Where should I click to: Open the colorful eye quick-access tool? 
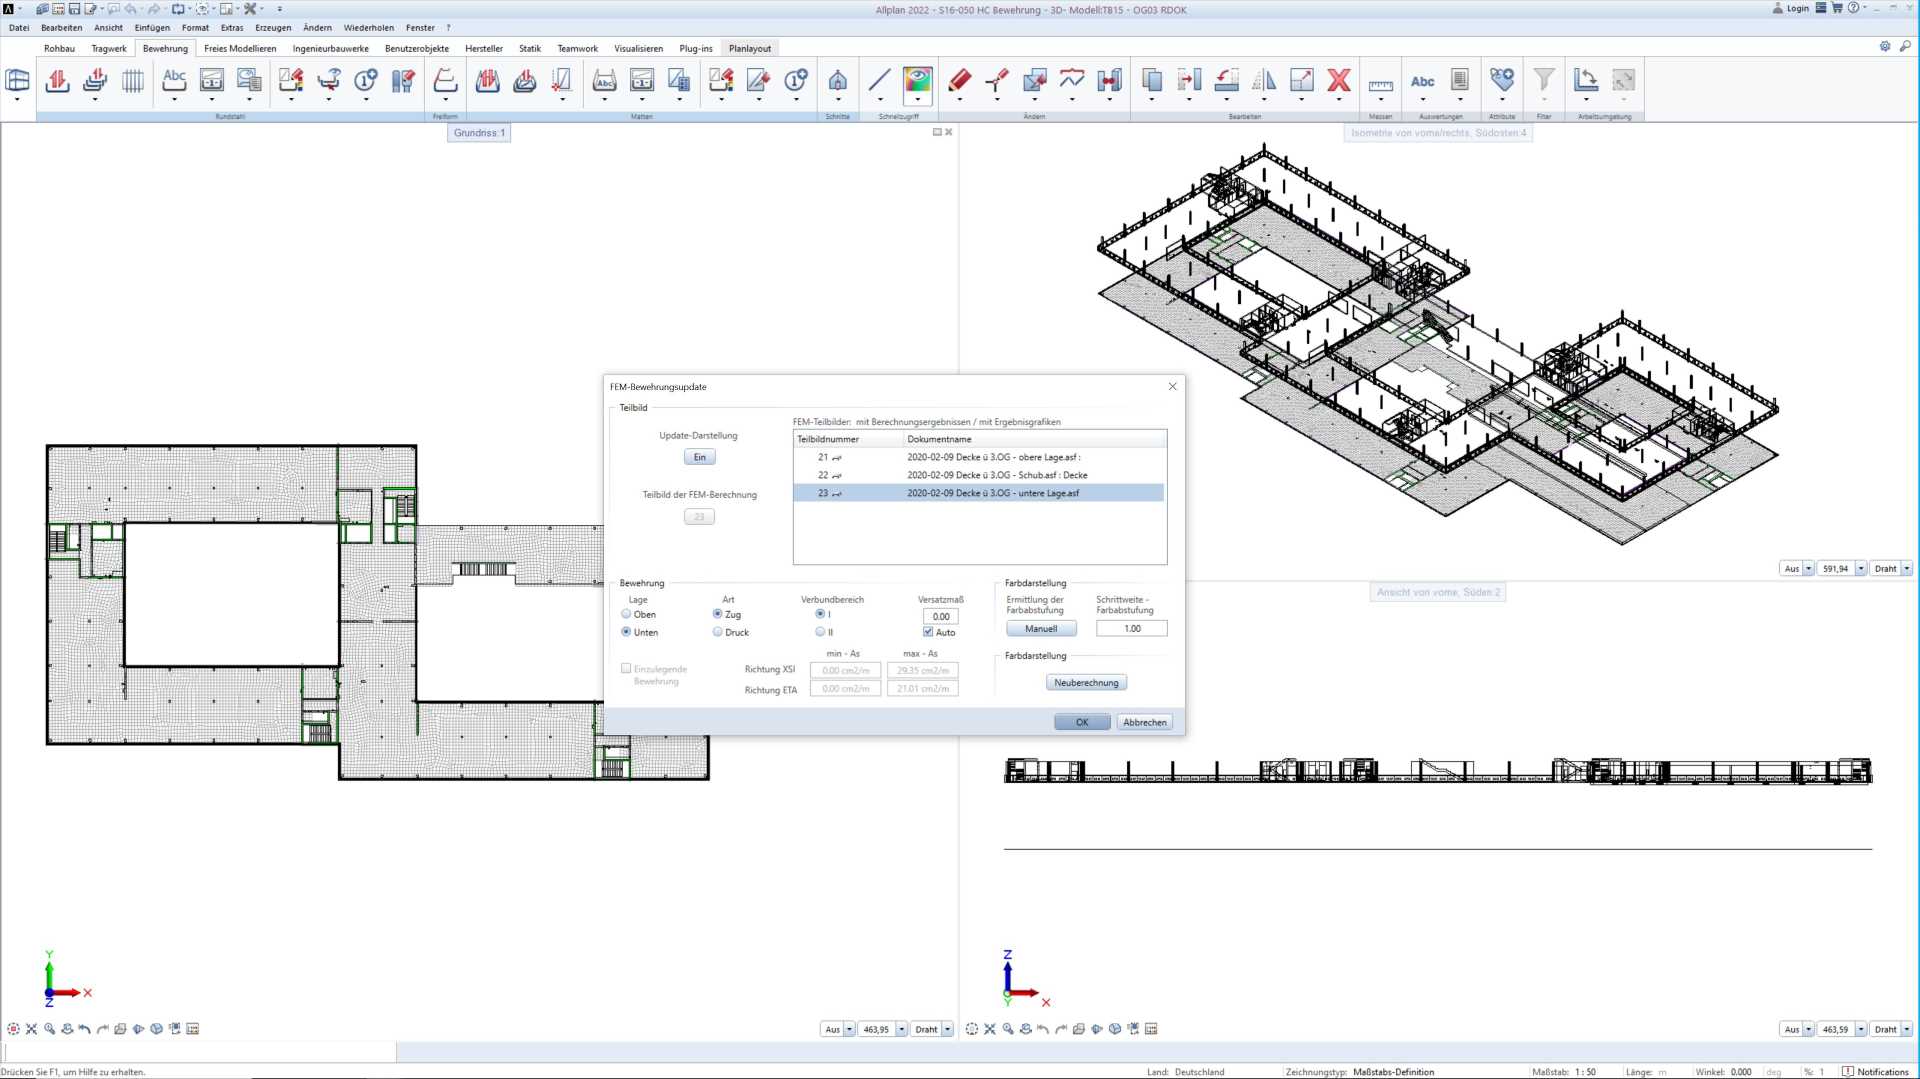pos(917,81)
